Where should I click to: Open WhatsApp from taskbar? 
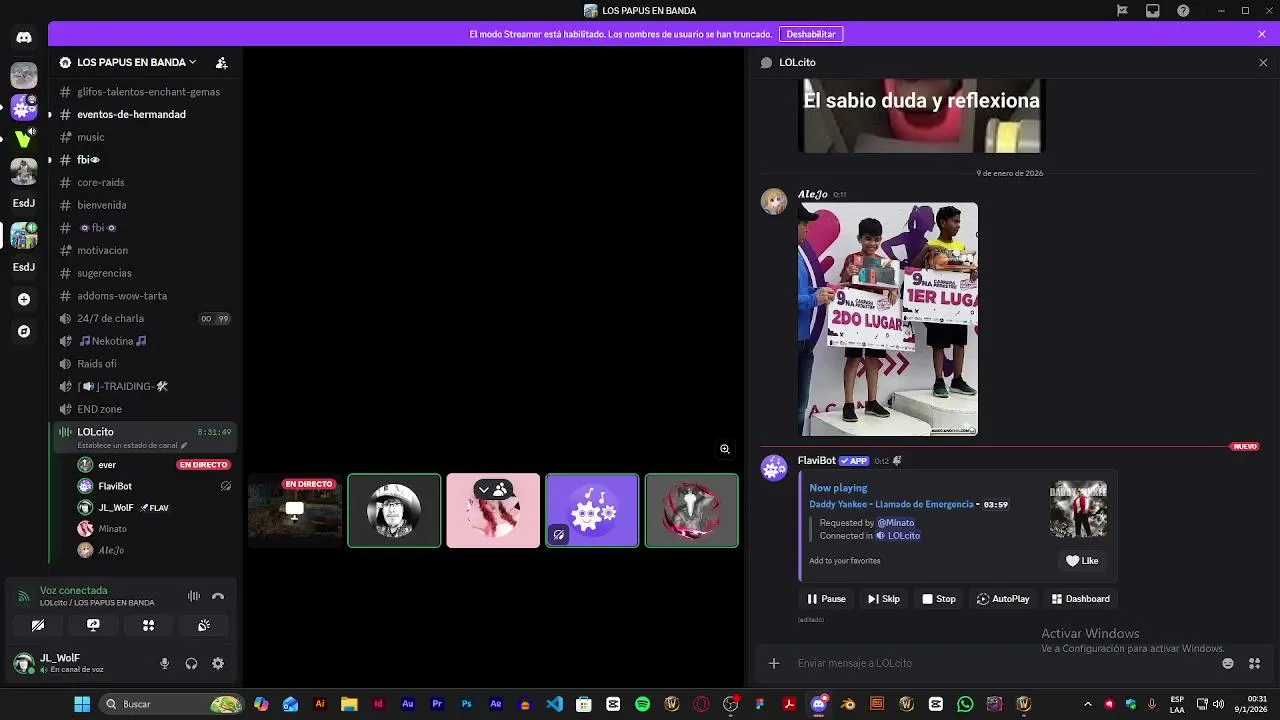(x=965, y=704)
